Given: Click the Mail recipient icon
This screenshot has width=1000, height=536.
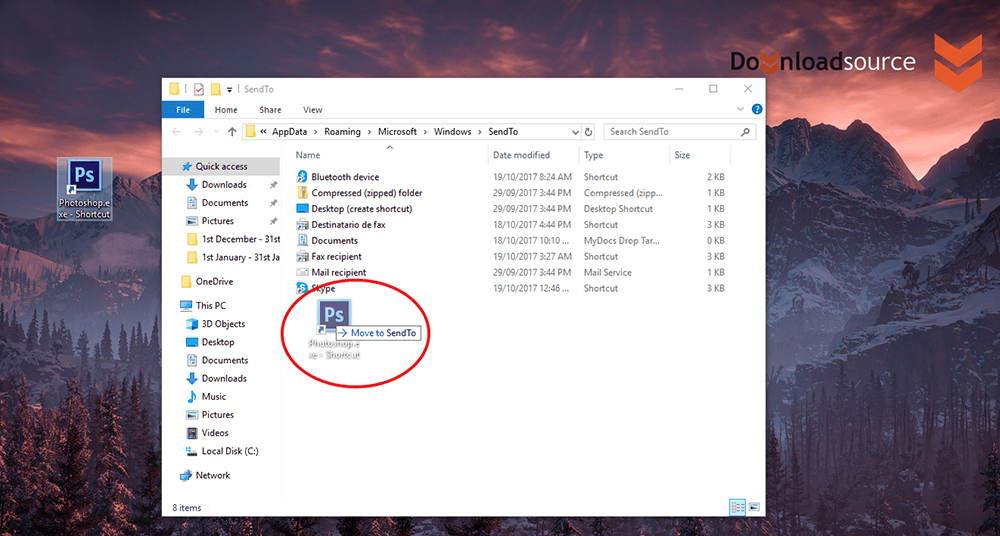Looking at the screenshot, I should click(x=302, y=272).
